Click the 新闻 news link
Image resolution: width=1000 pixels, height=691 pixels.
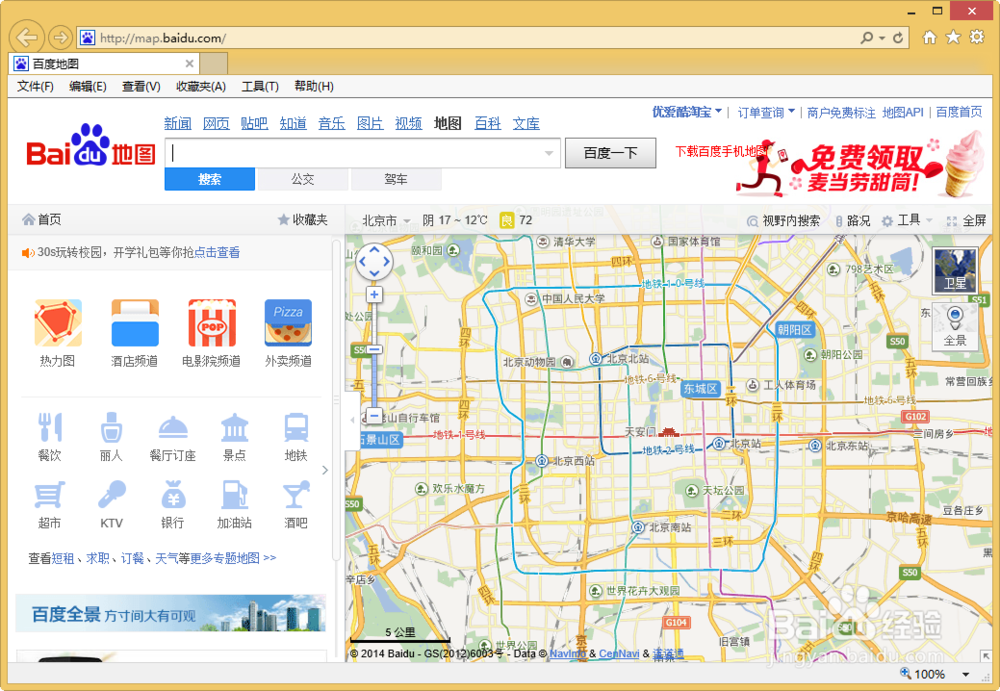click(177, 123)
